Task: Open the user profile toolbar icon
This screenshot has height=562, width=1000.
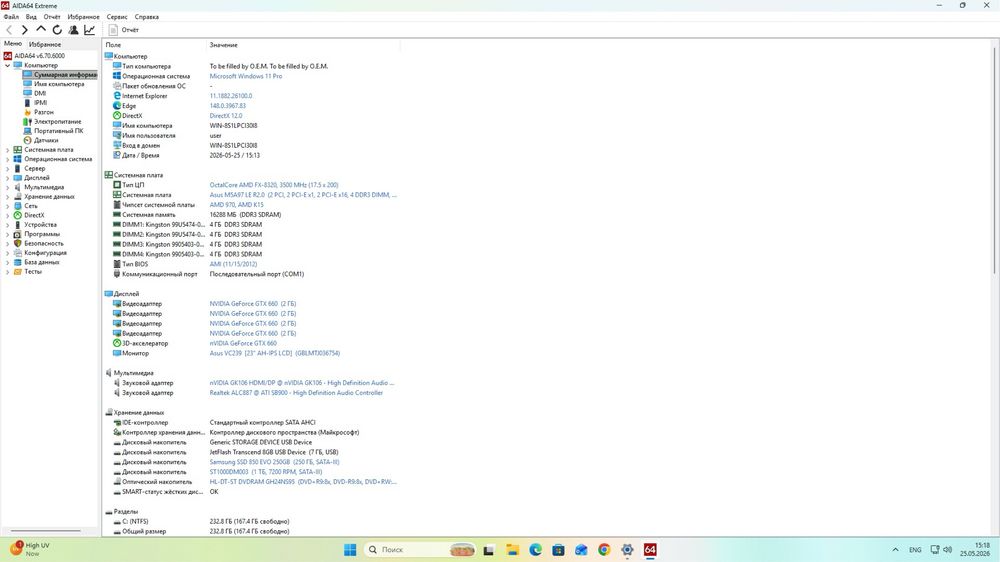Action: (73, 30)
